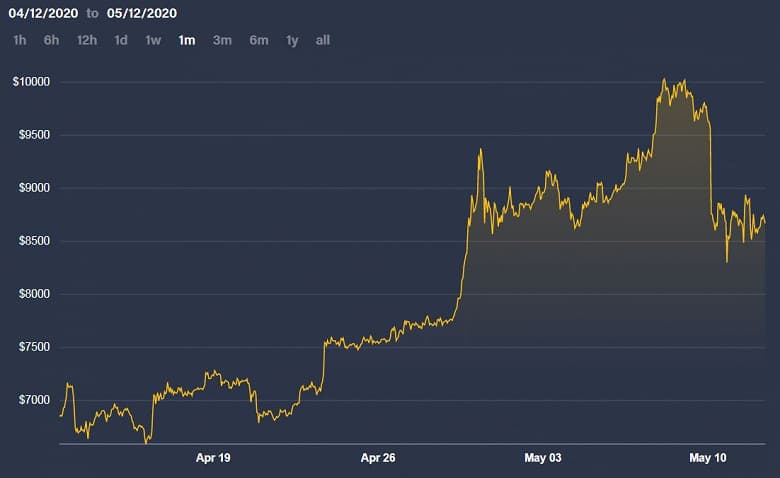Click the May 10 date marker
The image size is (780, 478).
[708, 458]
